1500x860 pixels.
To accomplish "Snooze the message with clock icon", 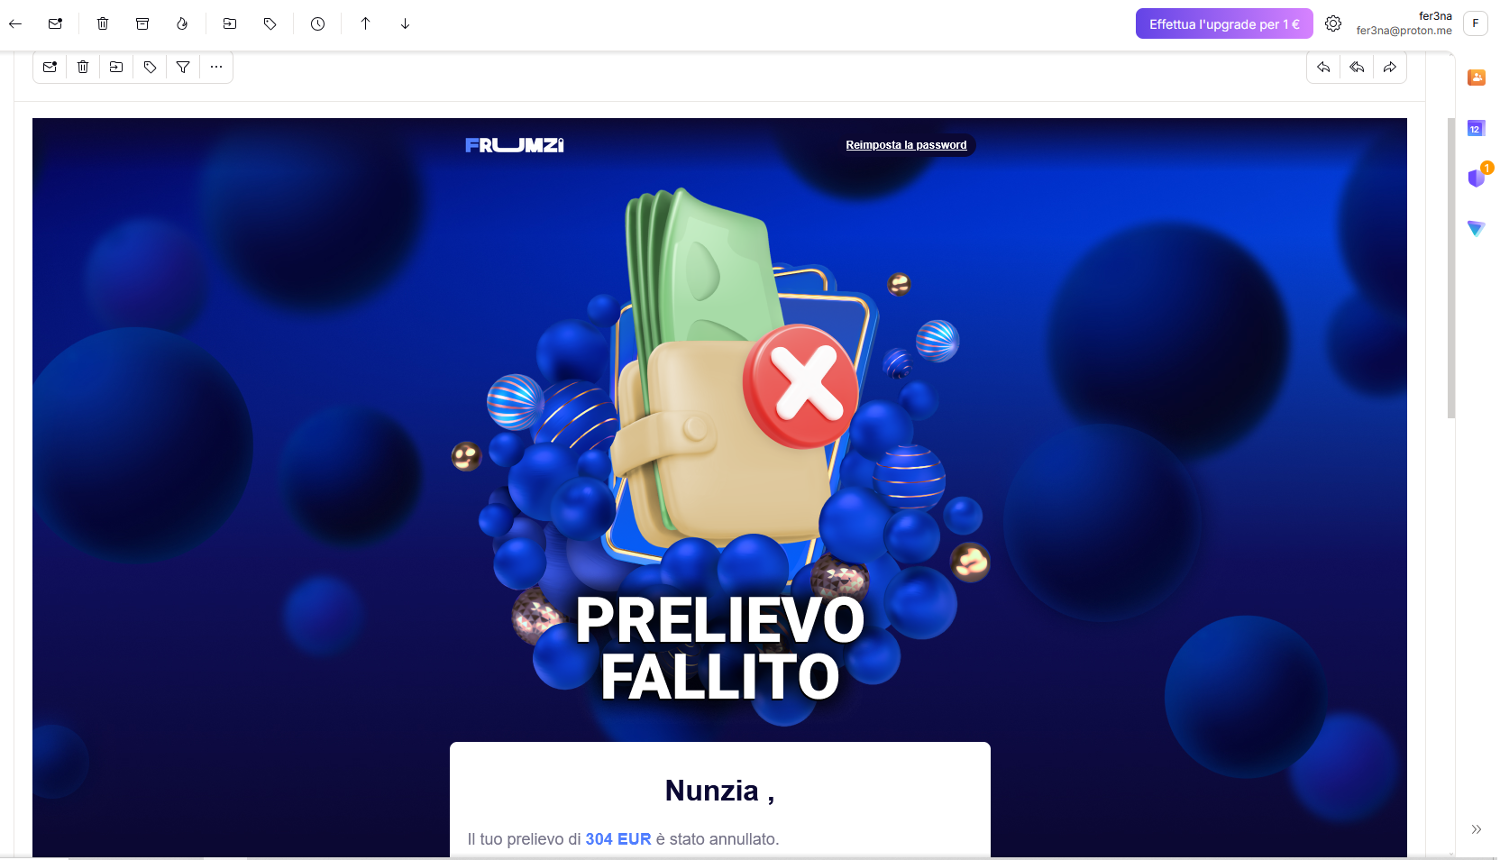I will (x=318, y=23).
